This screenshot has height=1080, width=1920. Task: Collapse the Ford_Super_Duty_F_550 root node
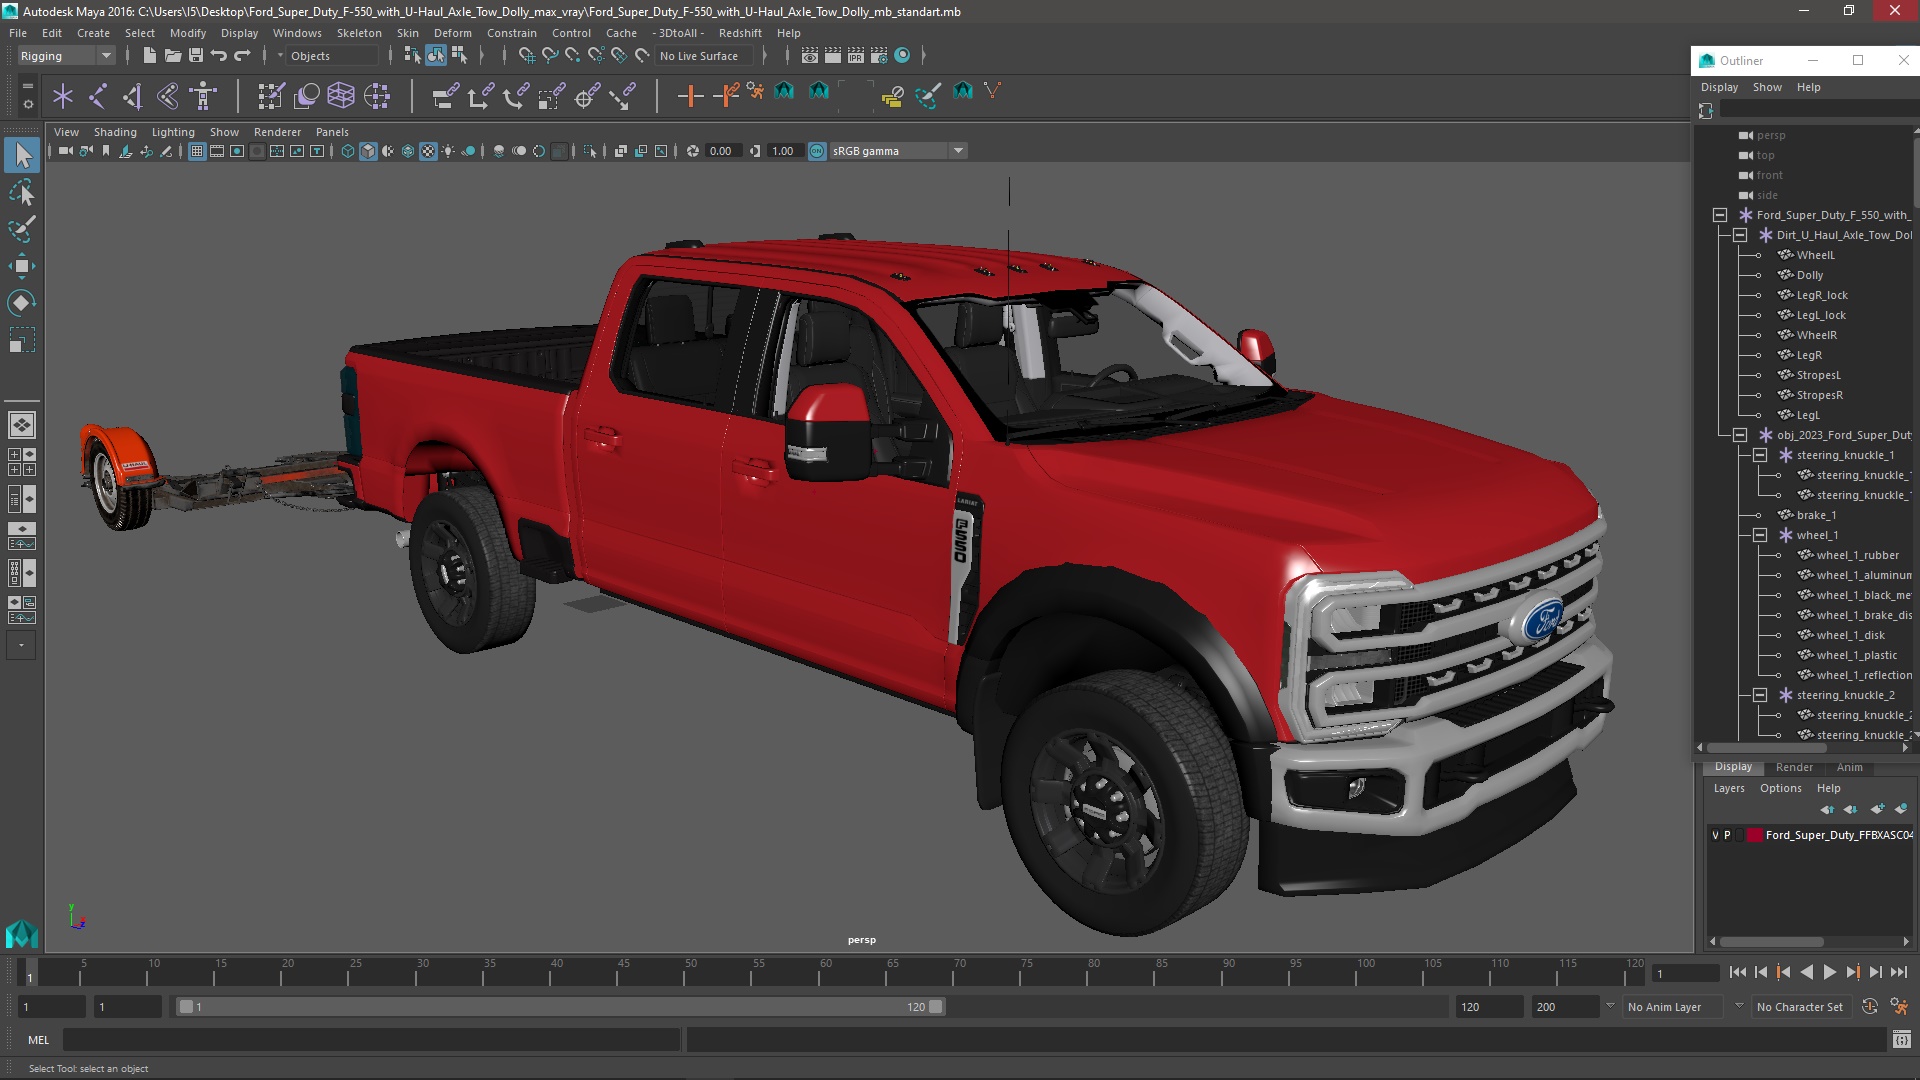(1720, 215)
